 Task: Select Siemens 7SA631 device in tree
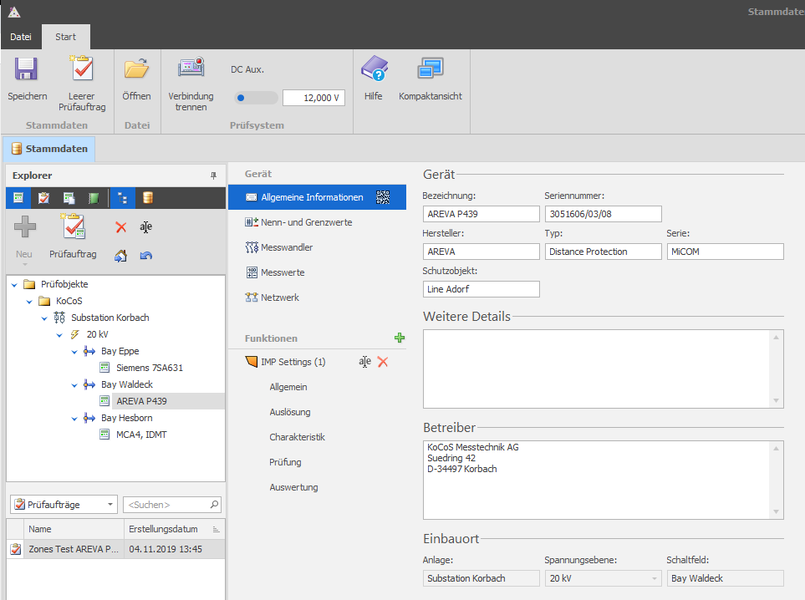pos(149,367)
